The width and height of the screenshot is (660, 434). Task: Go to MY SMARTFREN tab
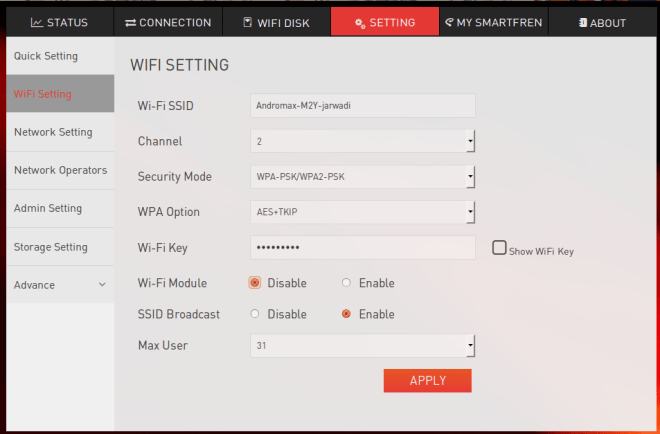pyautogui.click(x=494, y=21)
